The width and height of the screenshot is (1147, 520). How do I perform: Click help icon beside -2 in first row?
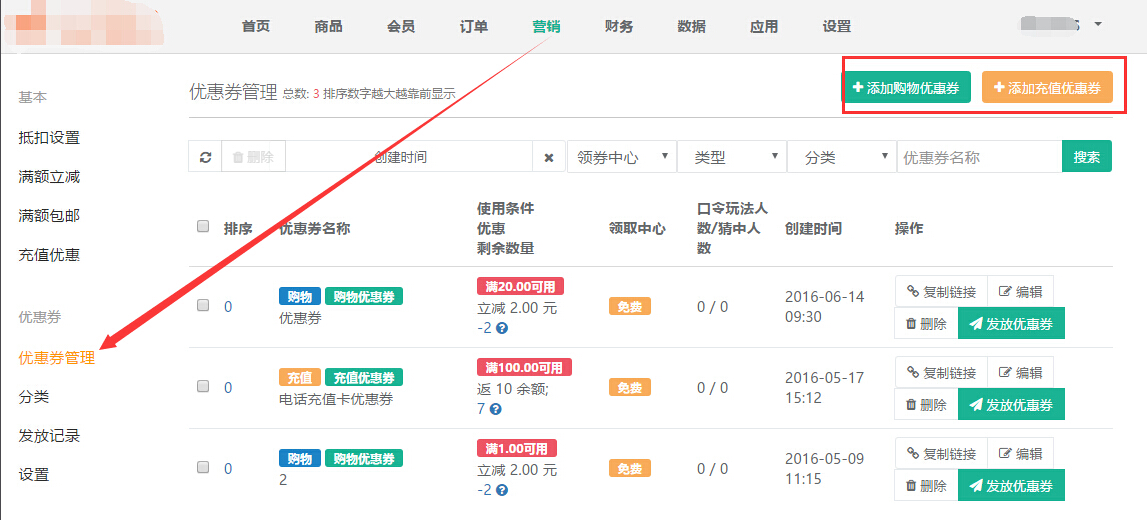(x=502, y=328)
